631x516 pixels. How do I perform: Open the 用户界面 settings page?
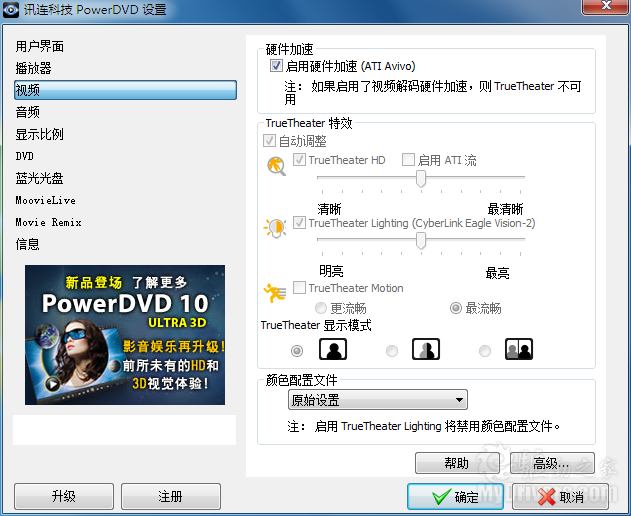click(x=39, y=46)
